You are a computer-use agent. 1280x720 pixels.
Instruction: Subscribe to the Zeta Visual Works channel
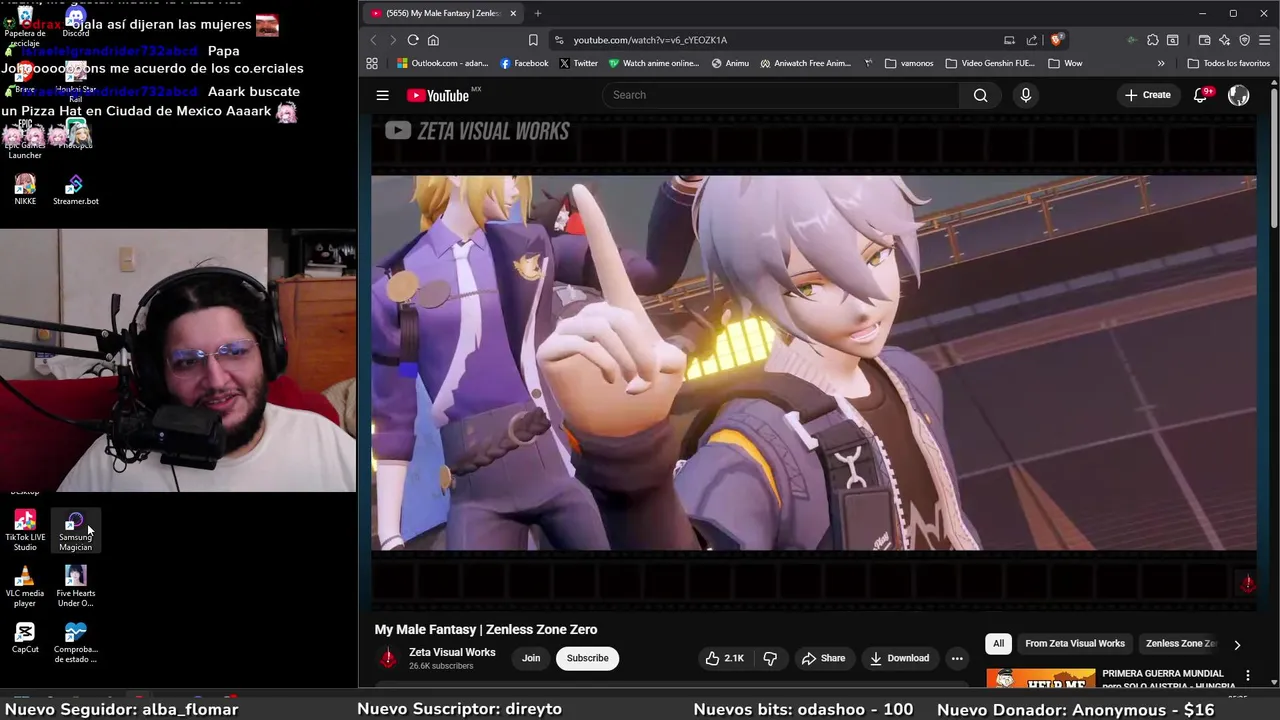tap(587, 658)
